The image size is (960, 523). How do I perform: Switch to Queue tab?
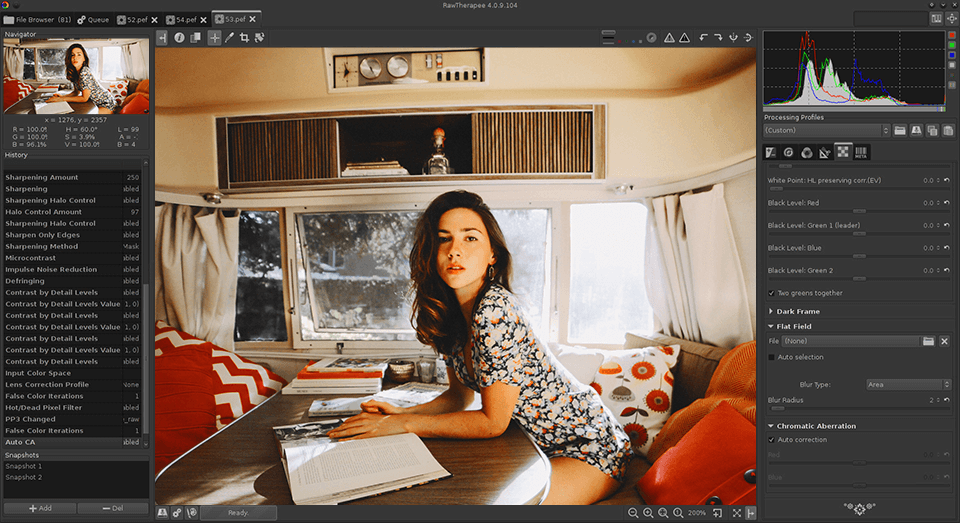pyautogui.click(x=93, y=20)
